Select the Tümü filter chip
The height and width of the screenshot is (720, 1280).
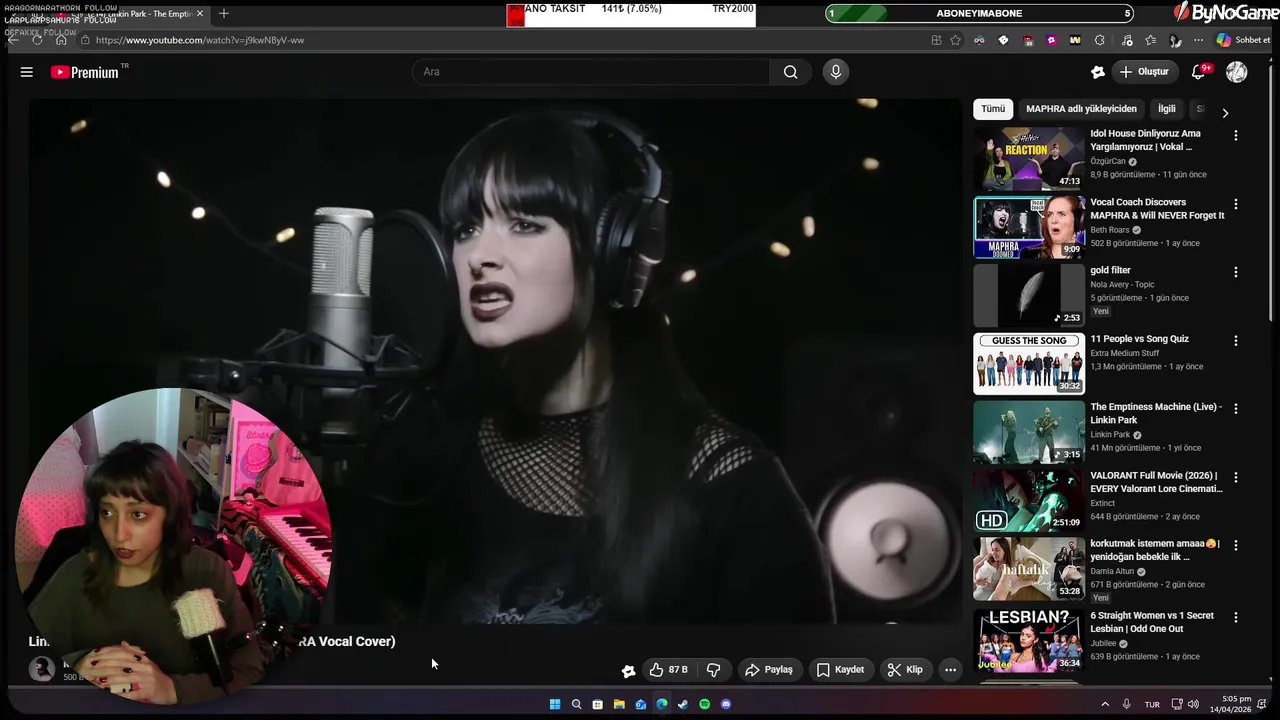tap(993, 109)
